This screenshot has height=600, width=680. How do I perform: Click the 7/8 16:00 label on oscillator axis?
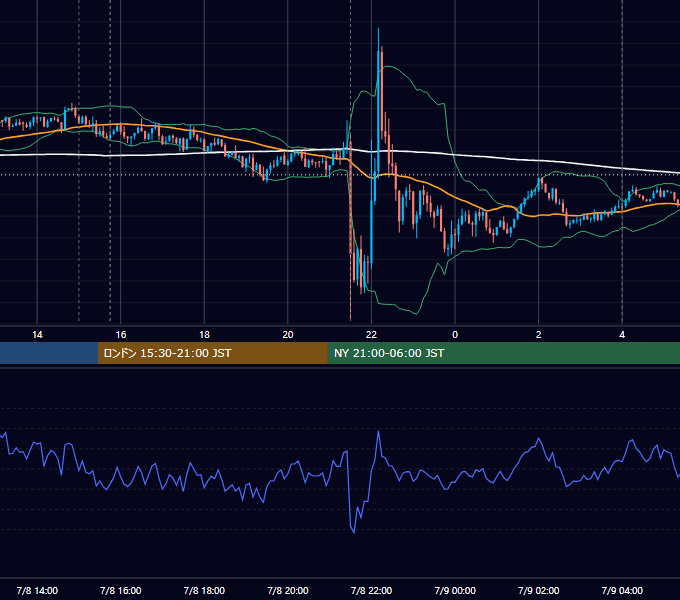click(121, 590)
